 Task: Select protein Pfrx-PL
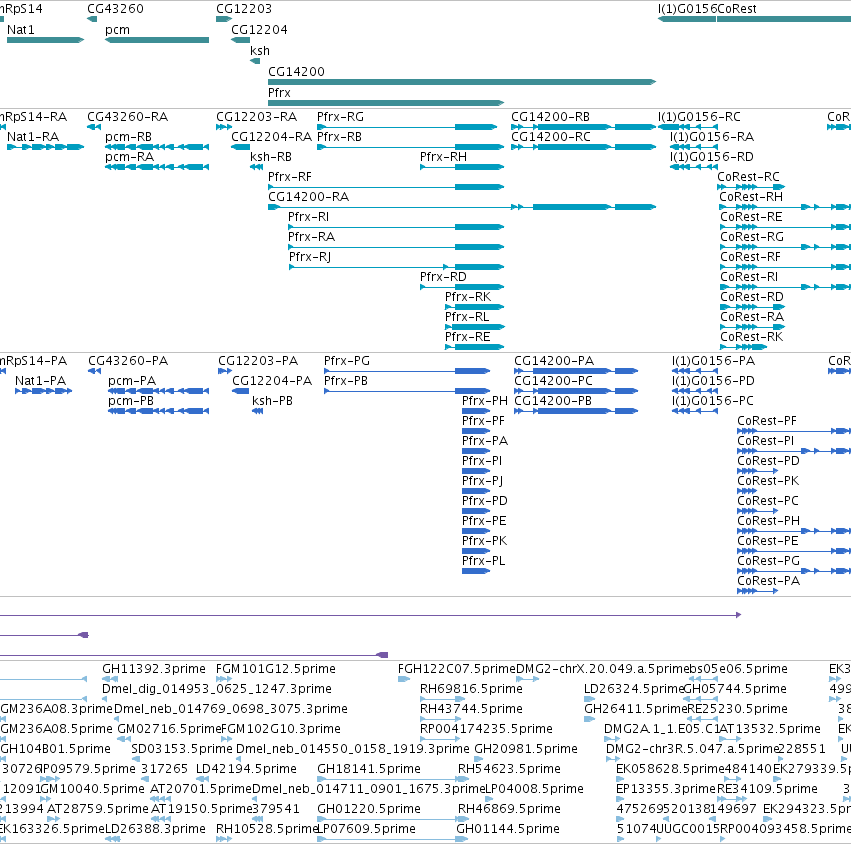(x=476, y=571)
